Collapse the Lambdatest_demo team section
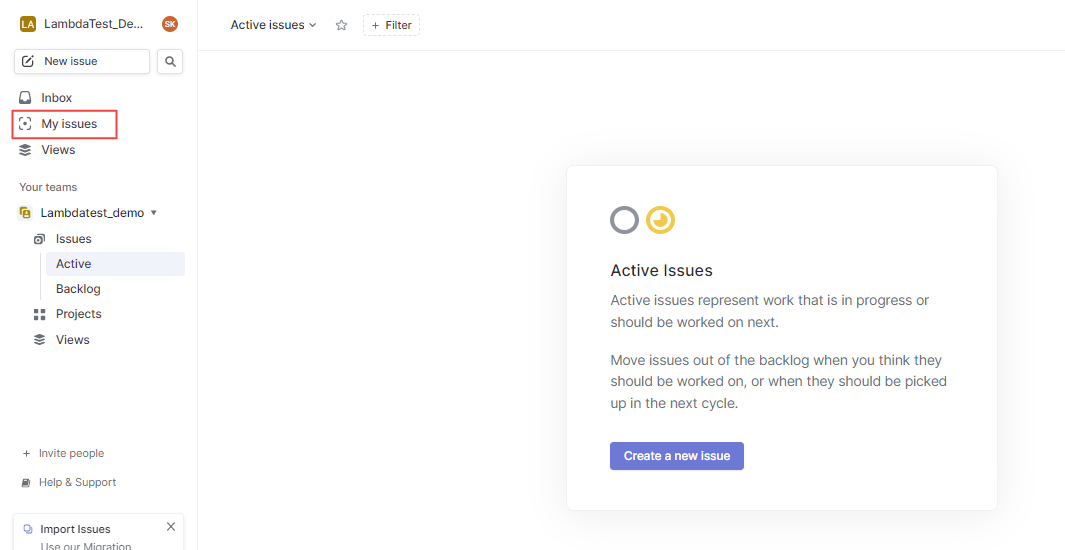 [153, 213]
